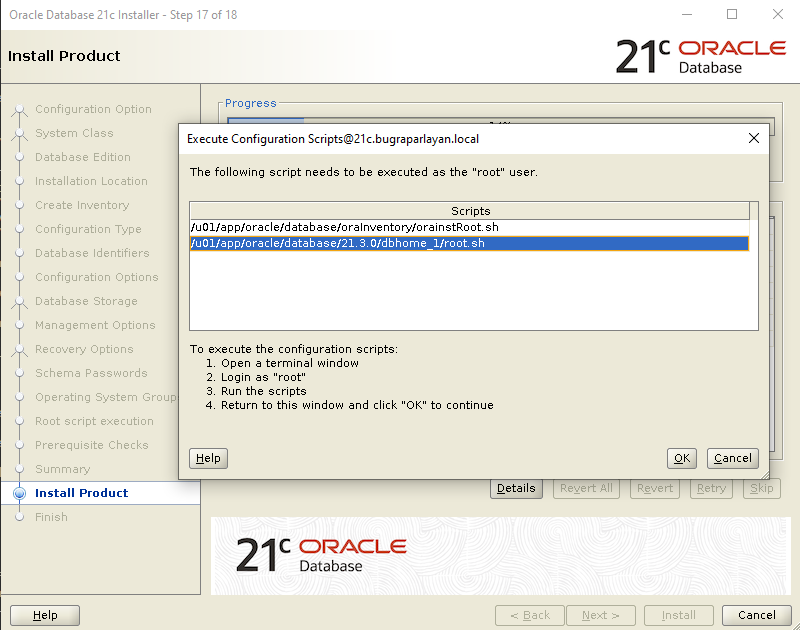Select Root script execution step
This screenshot has height=630, width=800.
tap(94, 421)
